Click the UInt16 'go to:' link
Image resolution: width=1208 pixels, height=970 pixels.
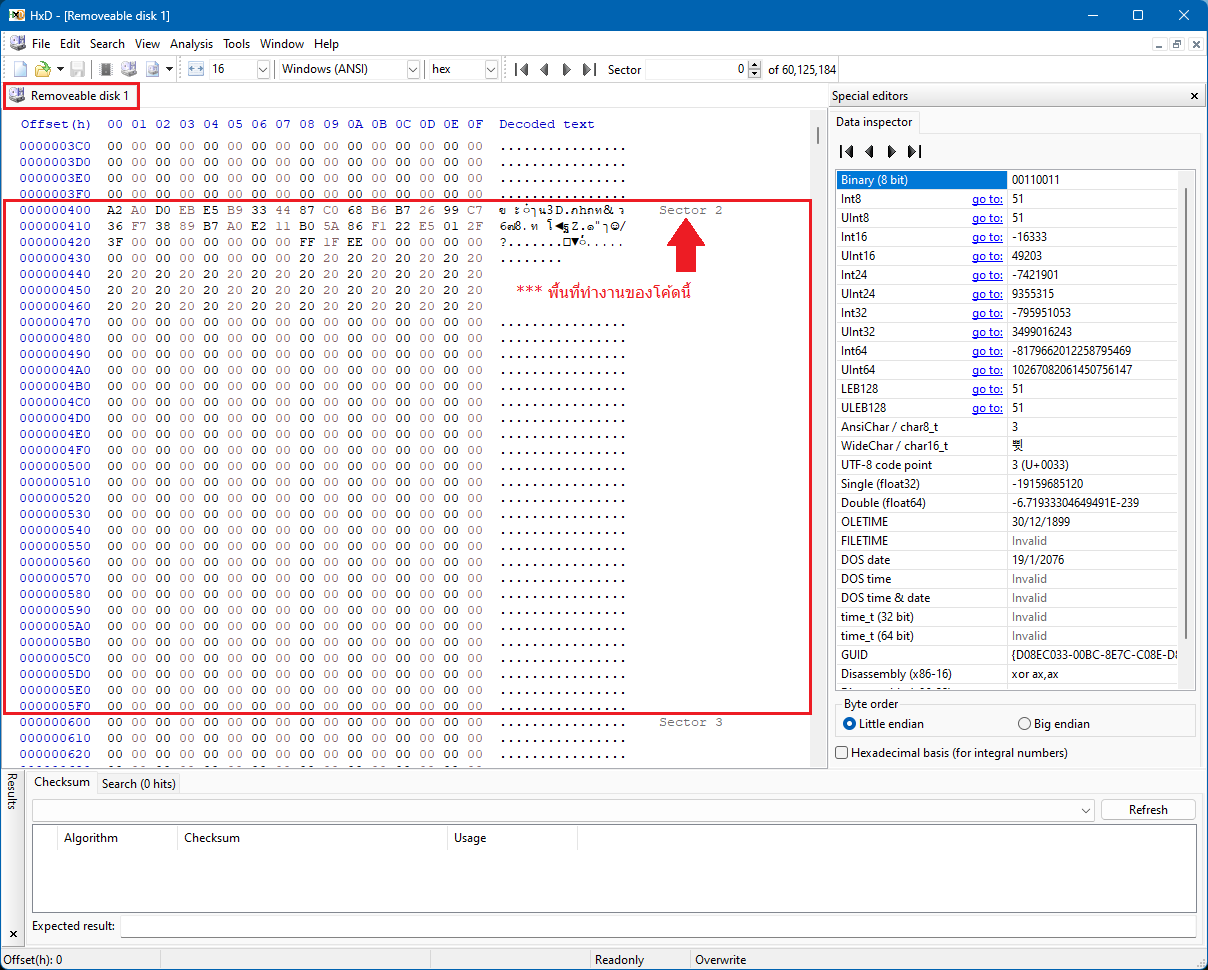point(987,256)
